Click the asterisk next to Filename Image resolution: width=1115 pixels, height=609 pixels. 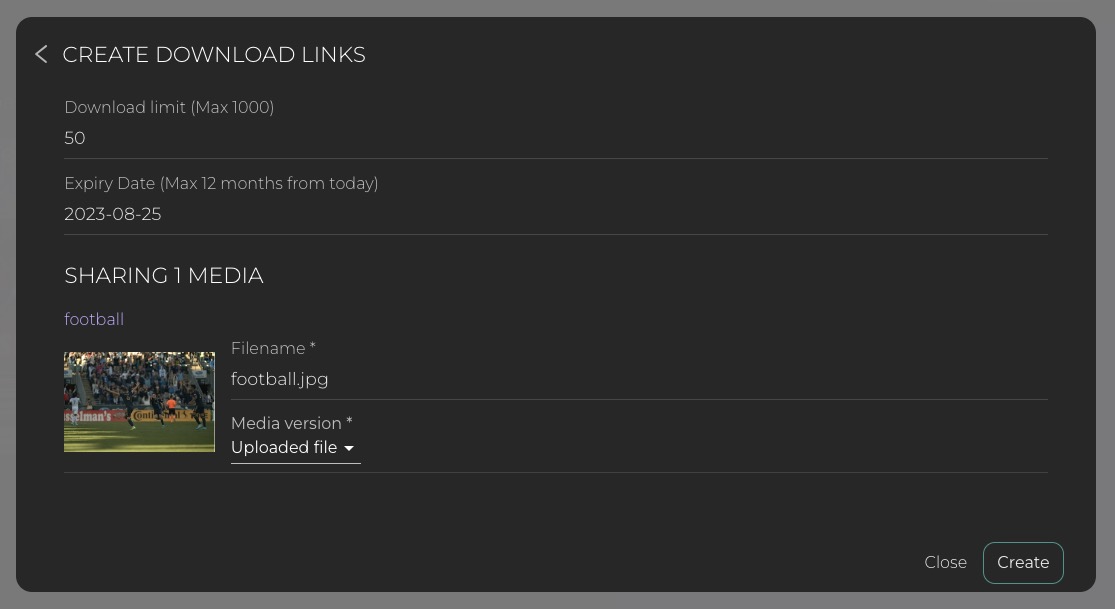tap(313, 347)
